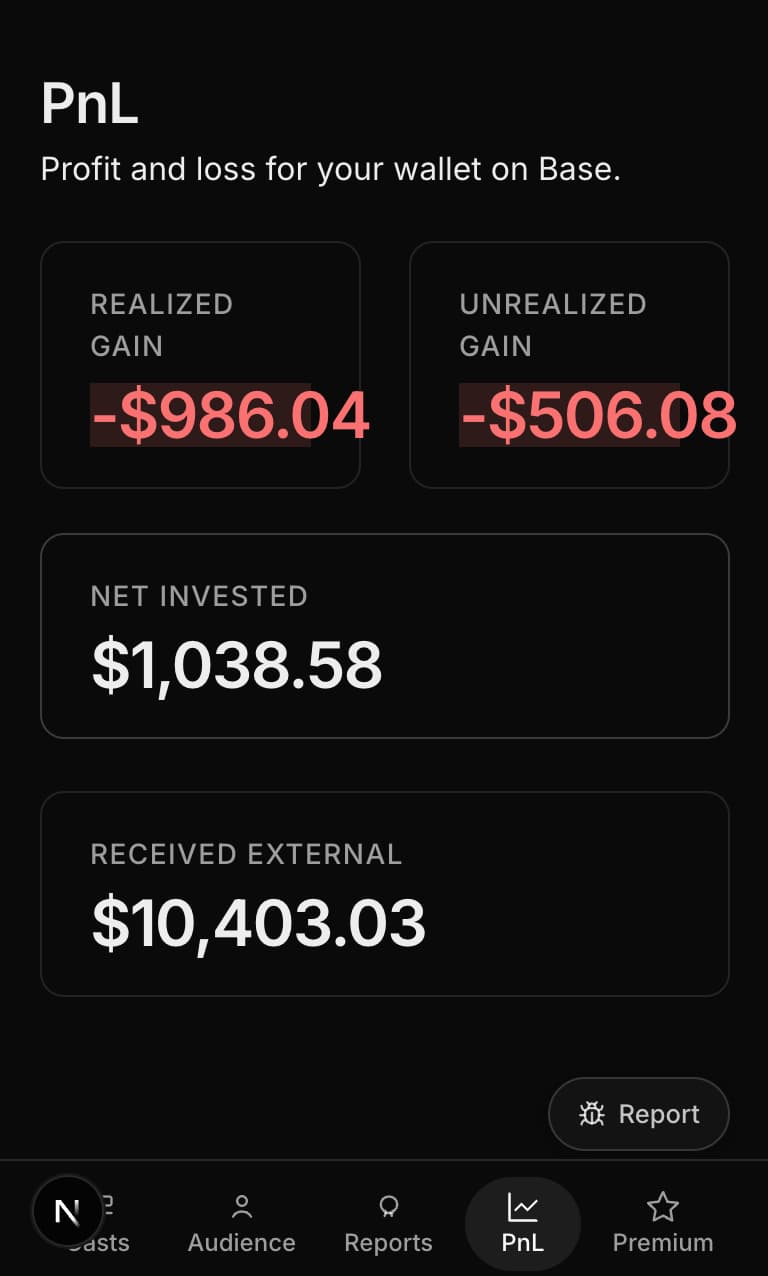768x1276 pixels.
Task: Tap the Audience person icon
Action: coord(241,1207)
